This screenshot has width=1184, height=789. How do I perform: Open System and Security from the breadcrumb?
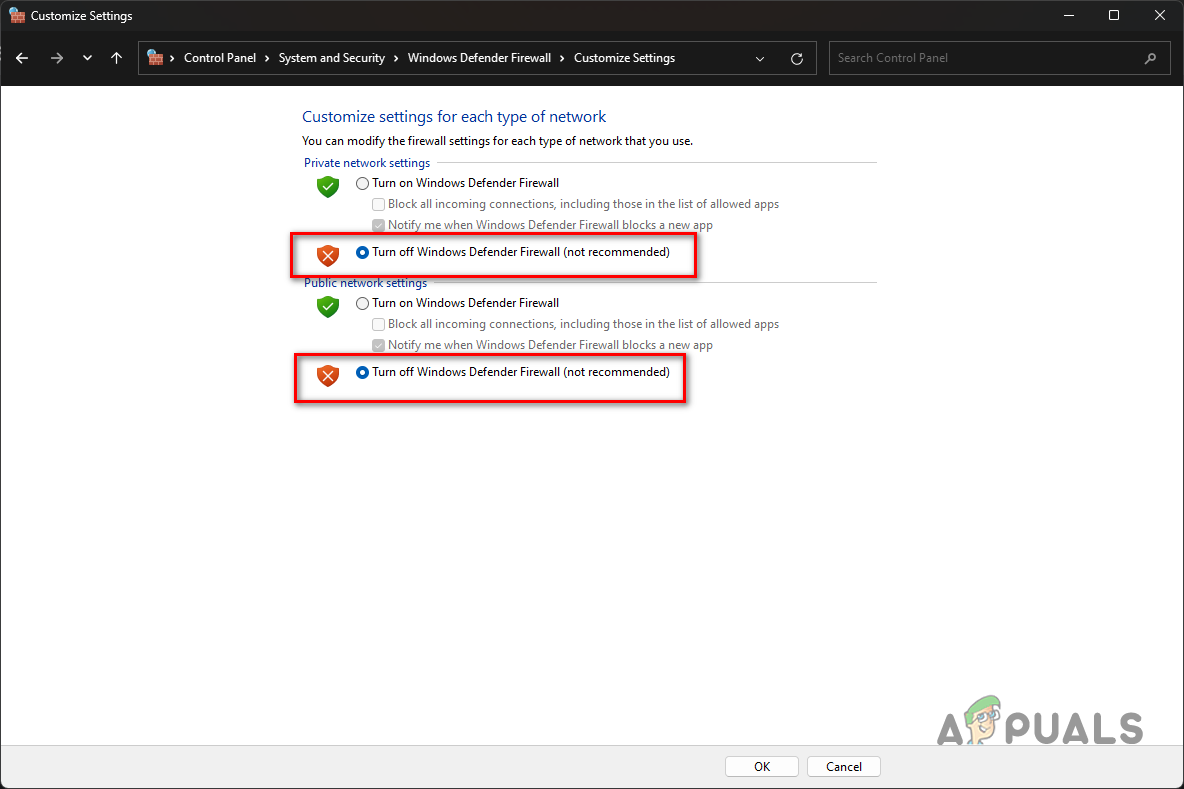332,58
